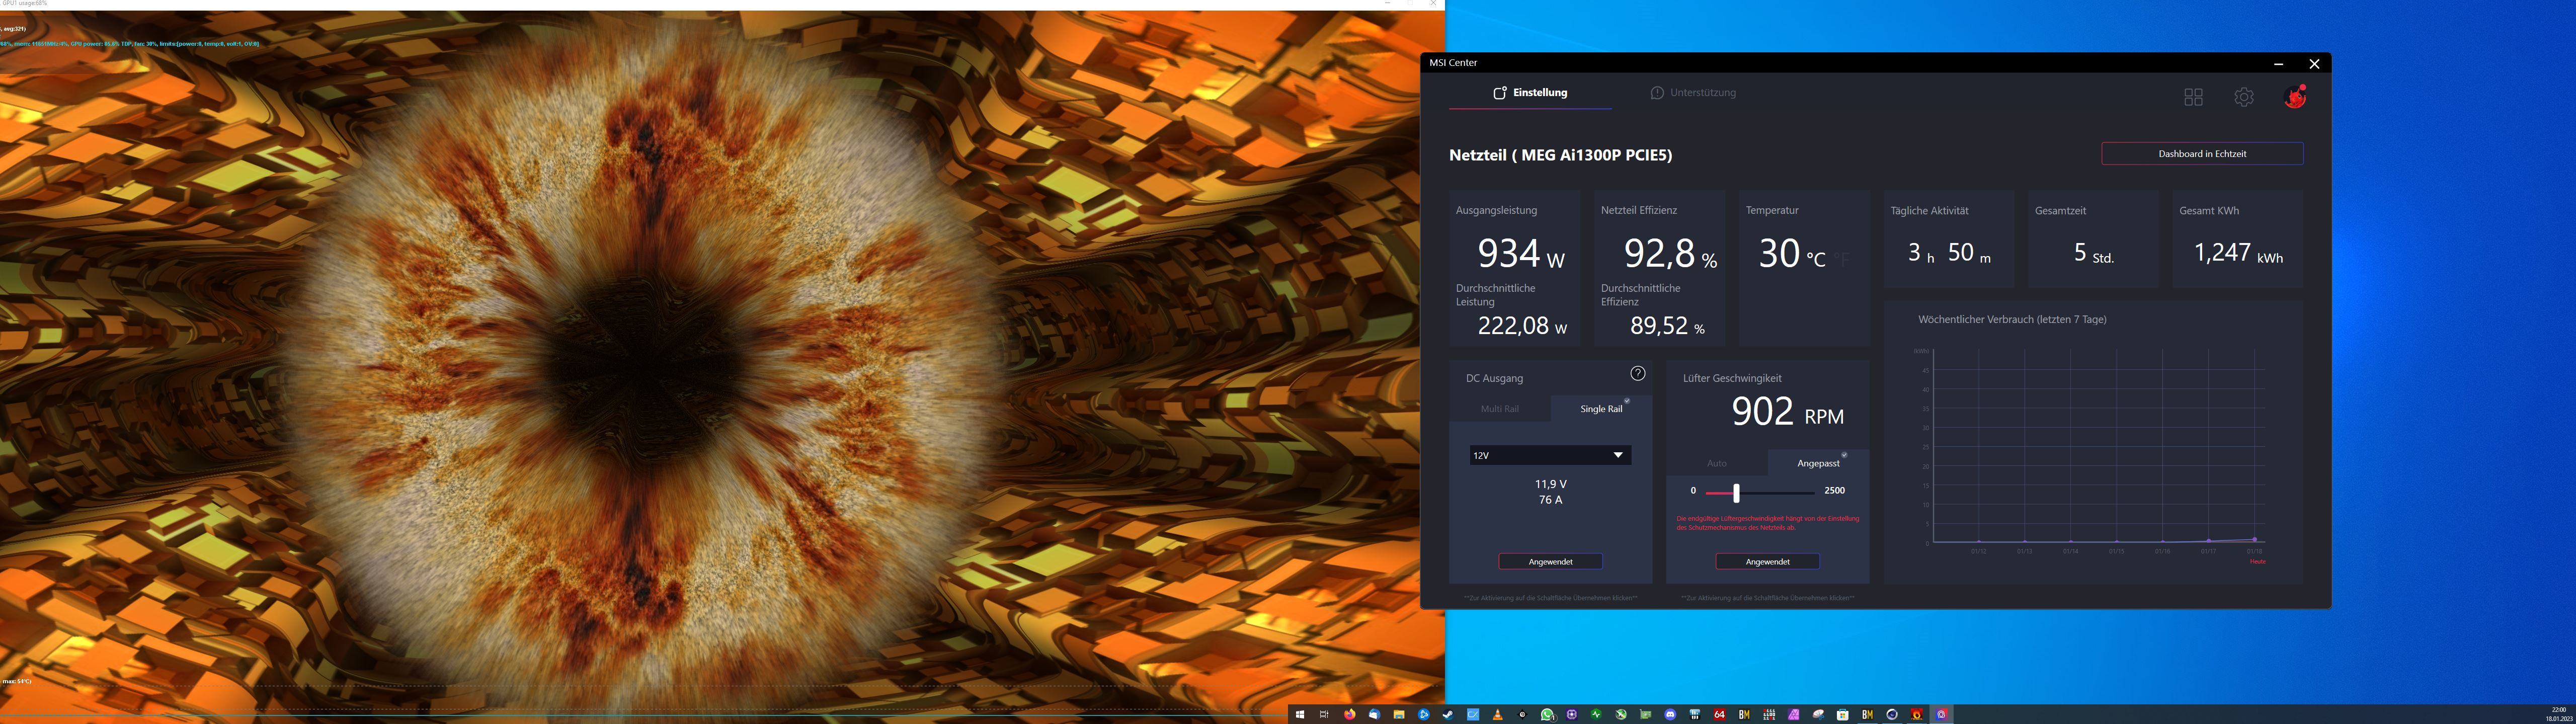Click the 11,9 V voltage reading
2576x724 pixels.
click(1551, 484)
